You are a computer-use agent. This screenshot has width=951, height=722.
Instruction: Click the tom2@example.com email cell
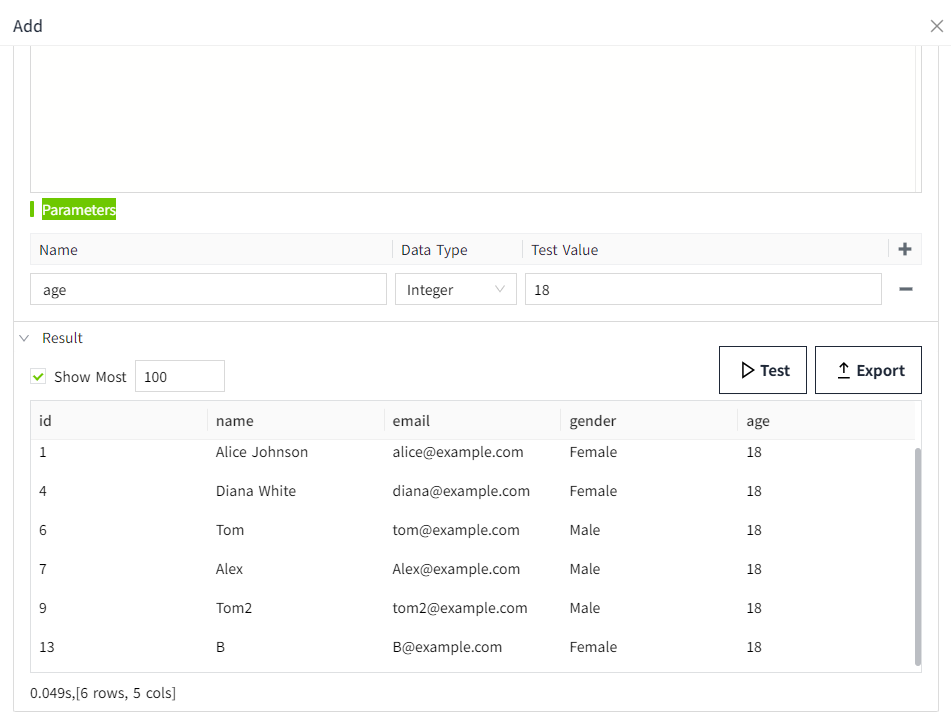[459, 608]
